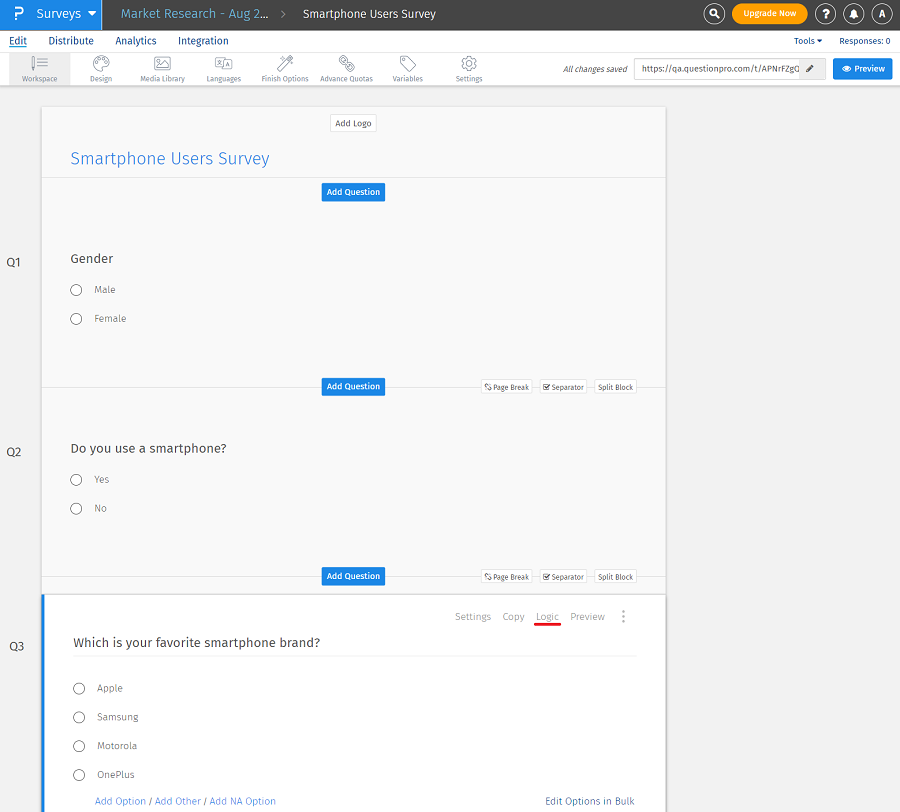Open the Tools dropdown

tap(806, 40)
